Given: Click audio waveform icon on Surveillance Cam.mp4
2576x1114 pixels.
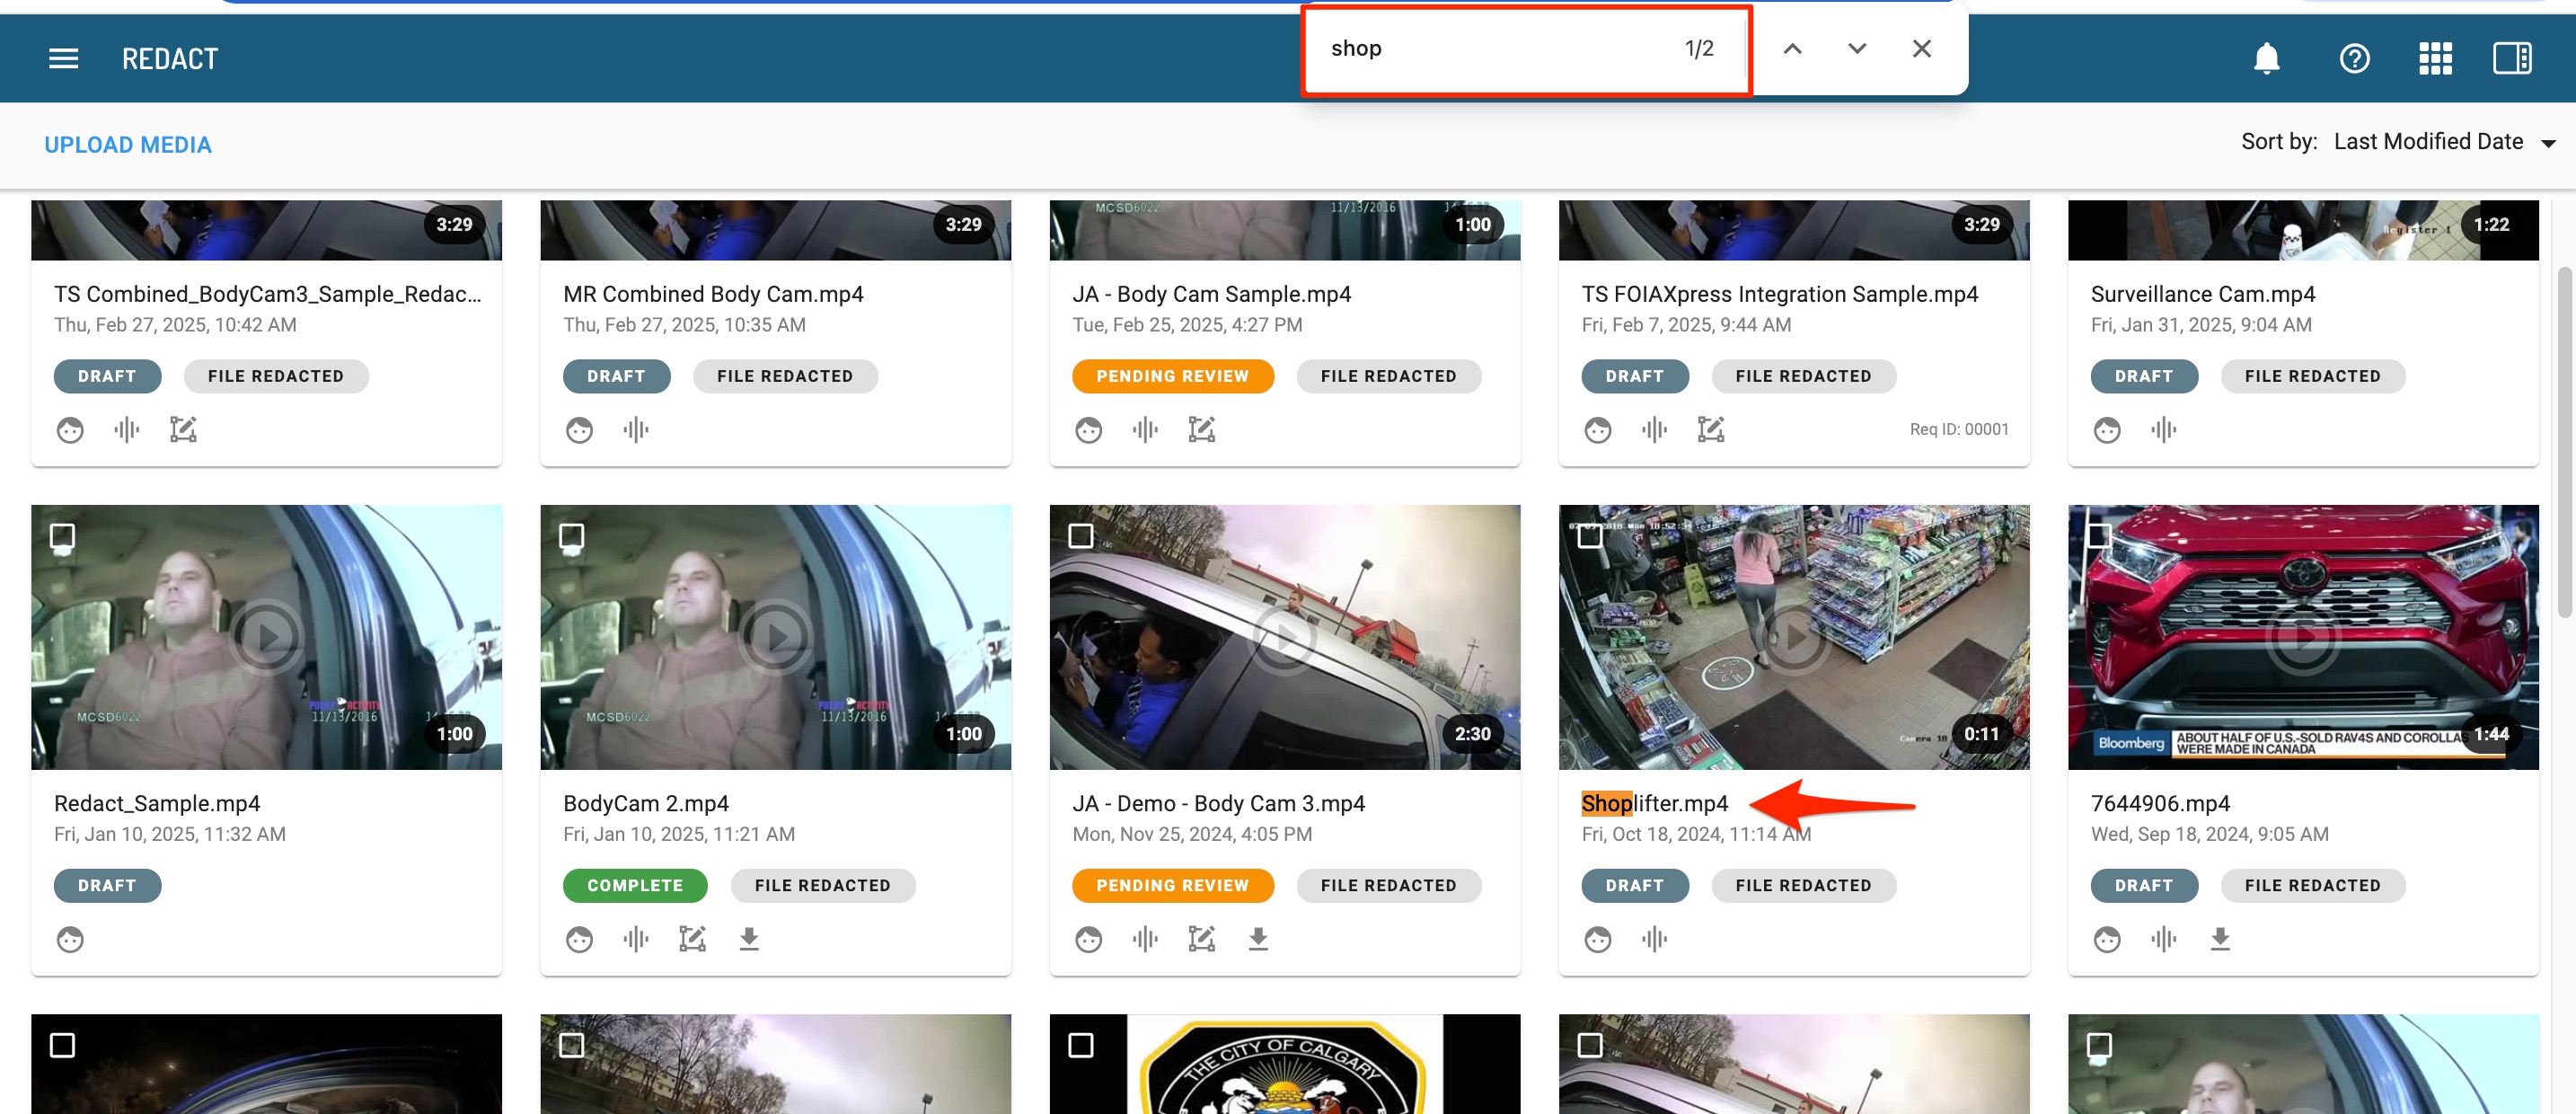Looking at the screenshot, I should (2163, 430).
